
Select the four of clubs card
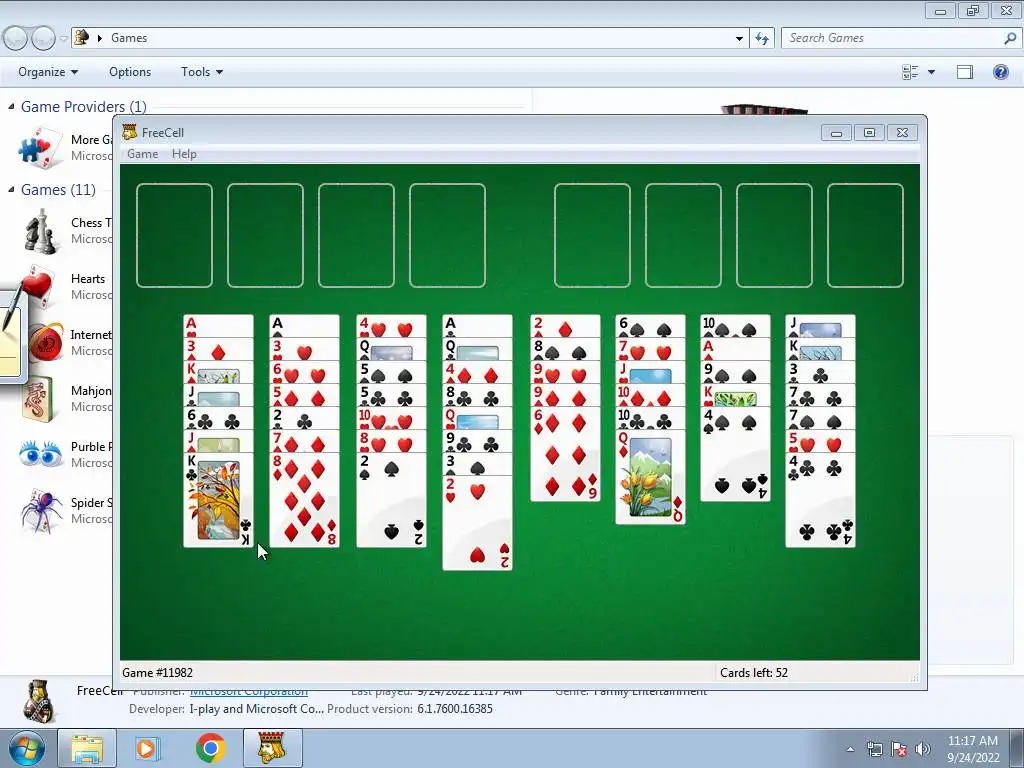(820, 500)
